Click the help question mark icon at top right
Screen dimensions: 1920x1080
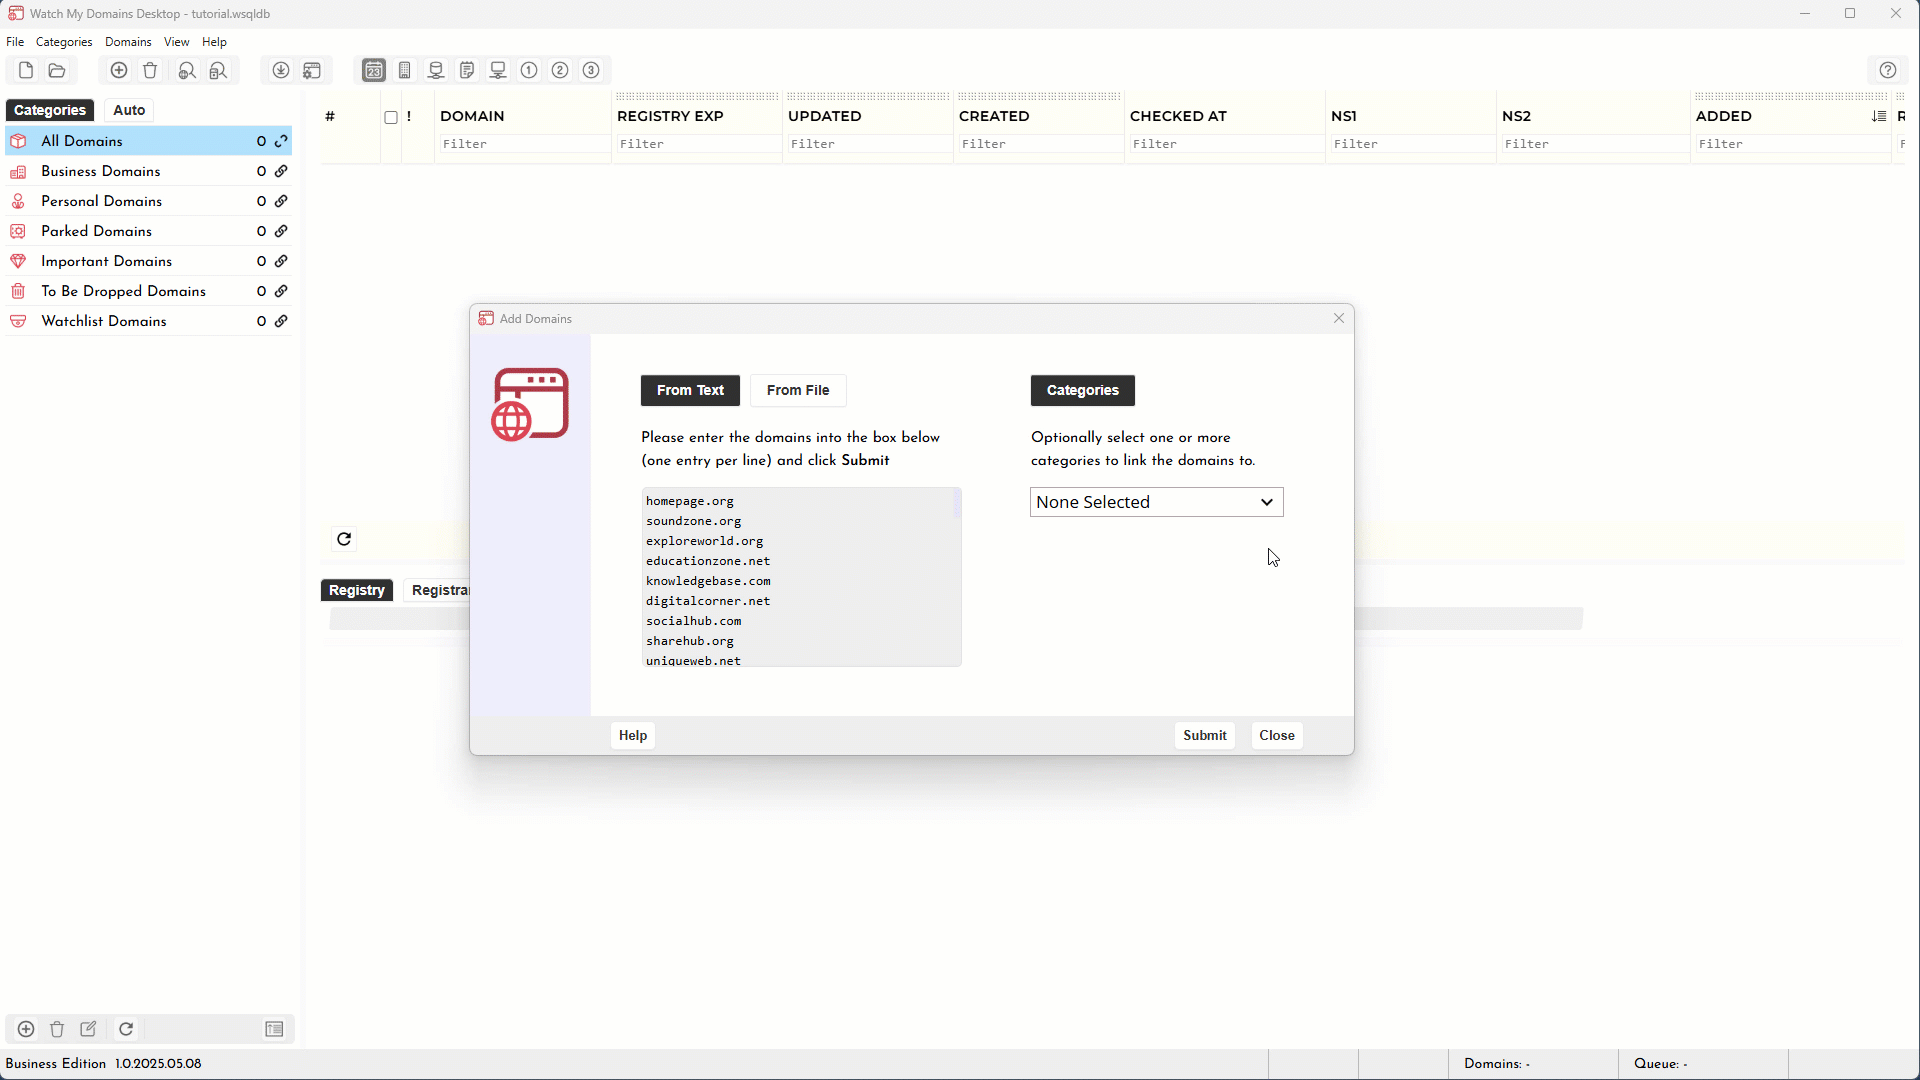click(x=1887, y=70)
